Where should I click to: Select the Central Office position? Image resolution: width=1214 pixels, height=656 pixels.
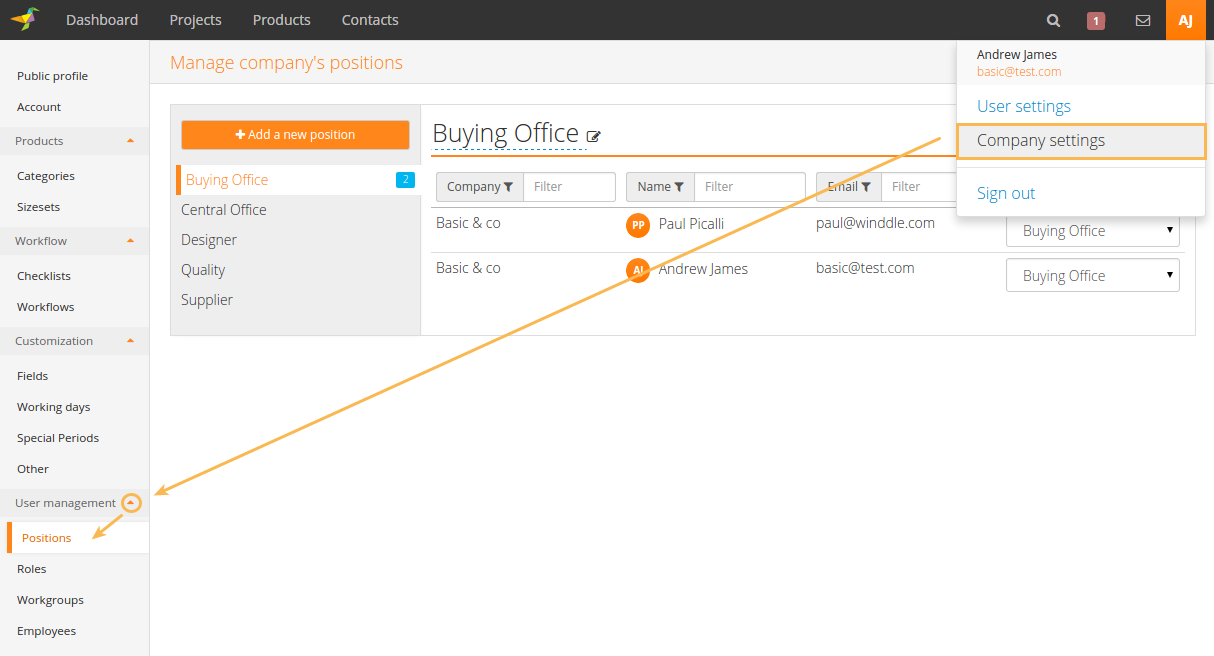tap(224, 210)
